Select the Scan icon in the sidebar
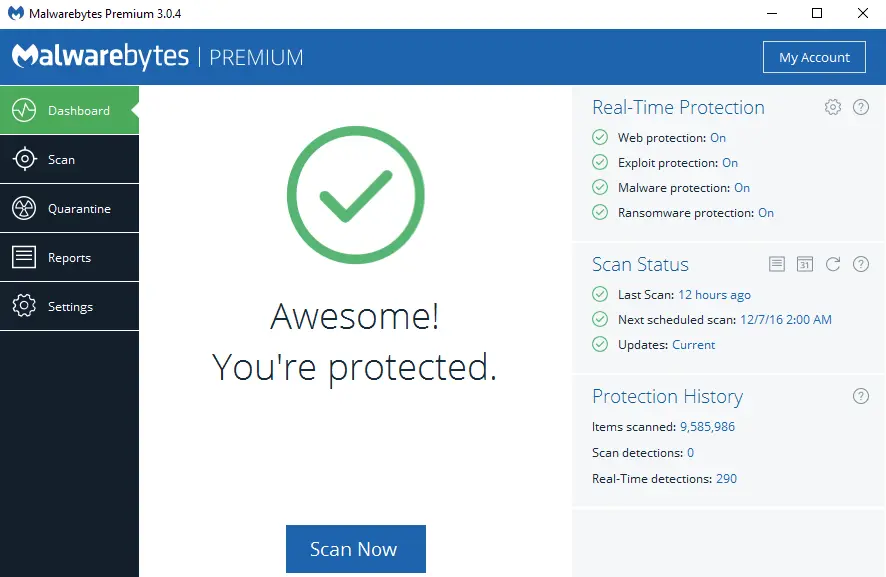886x577 pixels. (x=24, y=159)
